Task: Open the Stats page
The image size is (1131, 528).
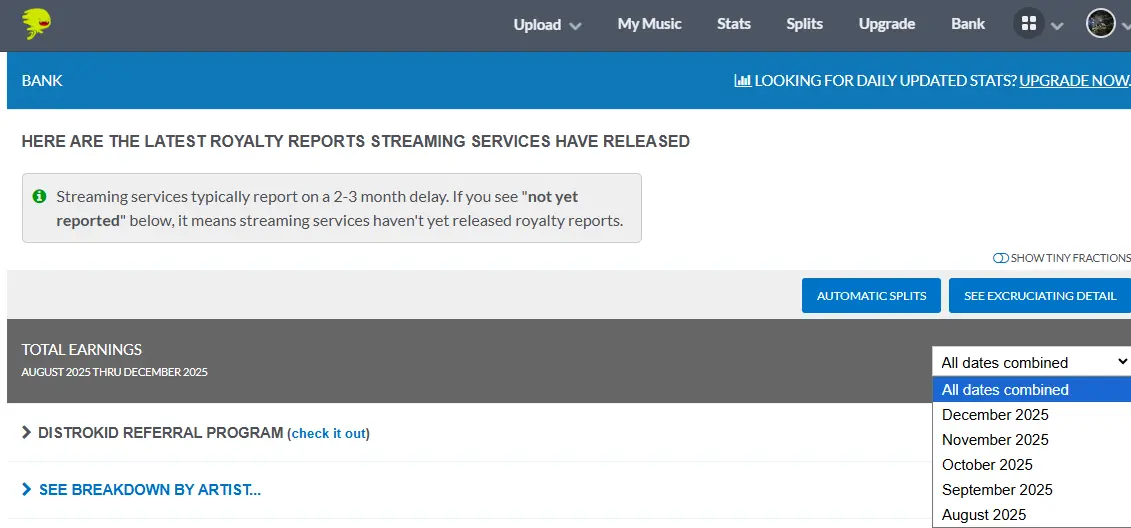Action: 734,24
